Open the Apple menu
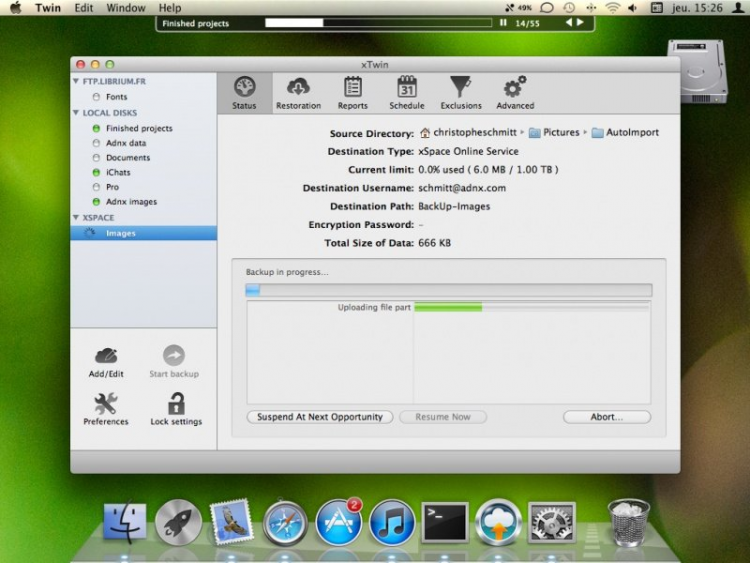Image resolution: width=750 pixels, height=563 pixels. click(16, 8)
